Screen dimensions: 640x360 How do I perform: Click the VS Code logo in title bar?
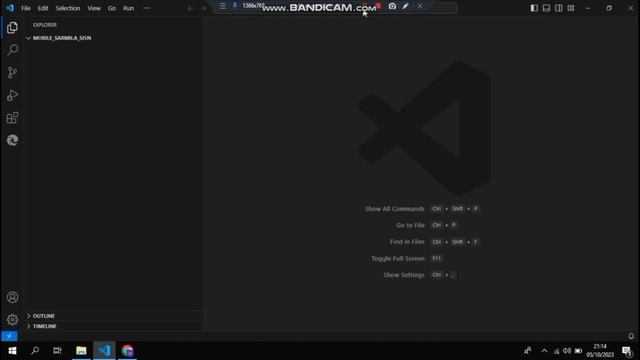10,8
